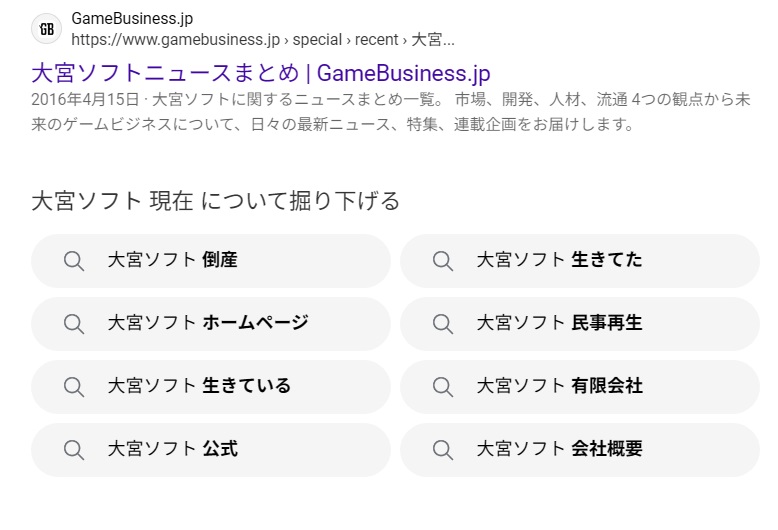Click the gamebusiness.jp breadcrumb URL
The image size is (778, 530).
point(262,40)
